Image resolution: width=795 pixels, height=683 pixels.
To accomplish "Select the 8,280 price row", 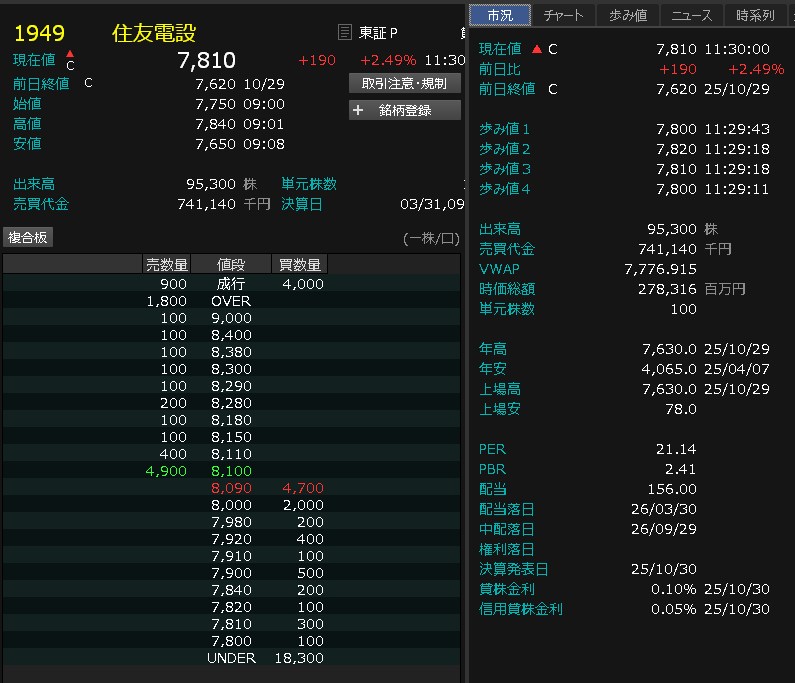I will click(231, 403).
